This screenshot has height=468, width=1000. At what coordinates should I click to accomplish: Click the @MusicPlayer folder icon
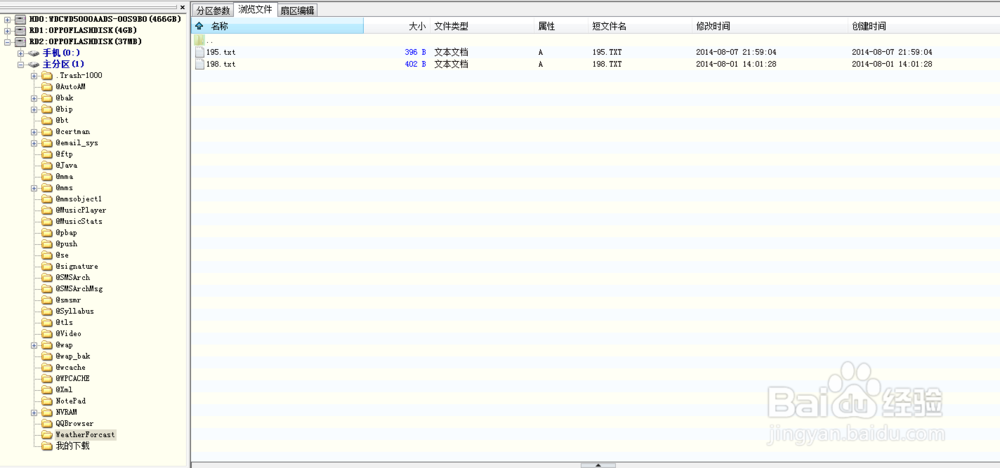(x=47, y=210)
